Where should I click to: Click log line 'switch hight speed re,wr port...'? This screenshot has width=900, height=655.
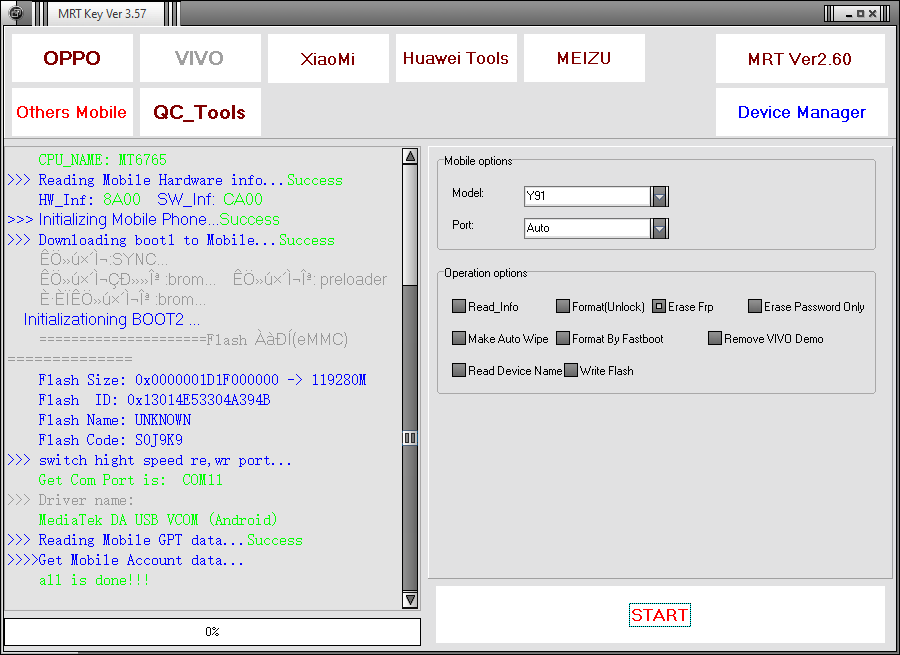pyautogui.click(x=149, y=460)
